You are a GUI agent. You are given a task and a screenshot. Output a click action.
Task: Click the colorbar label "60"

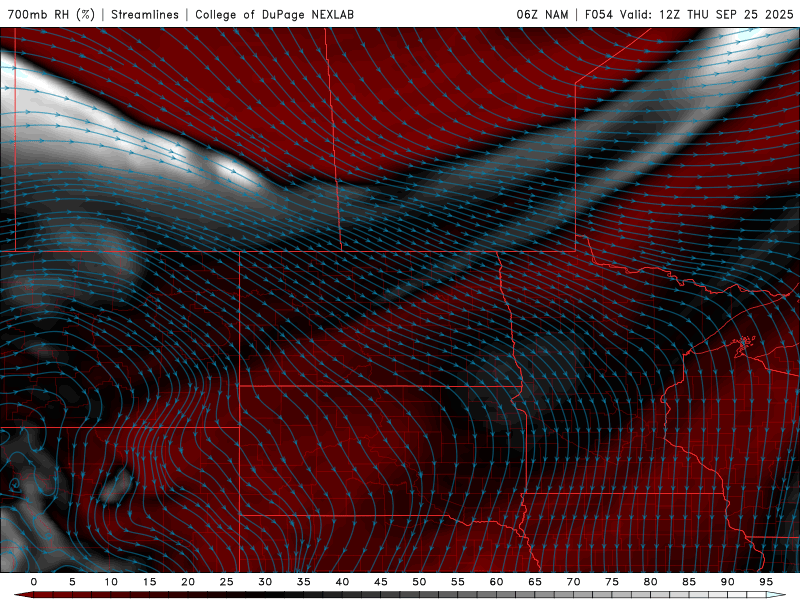coord(496,582)
